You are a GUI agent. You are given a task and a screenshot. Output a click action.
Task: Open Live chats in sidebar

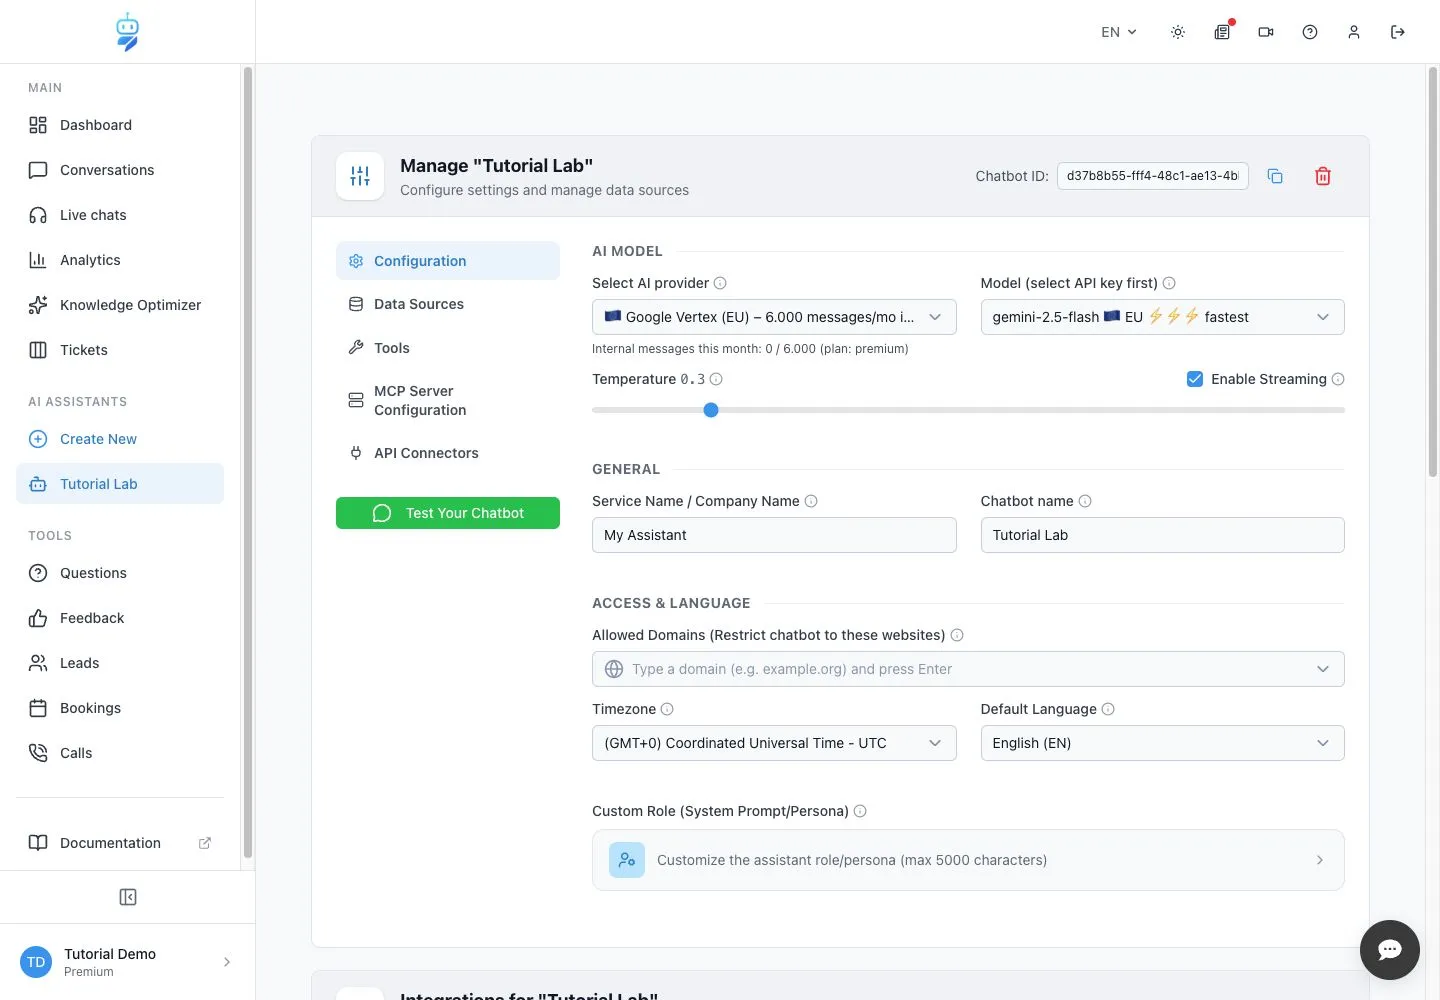point(120,215)
